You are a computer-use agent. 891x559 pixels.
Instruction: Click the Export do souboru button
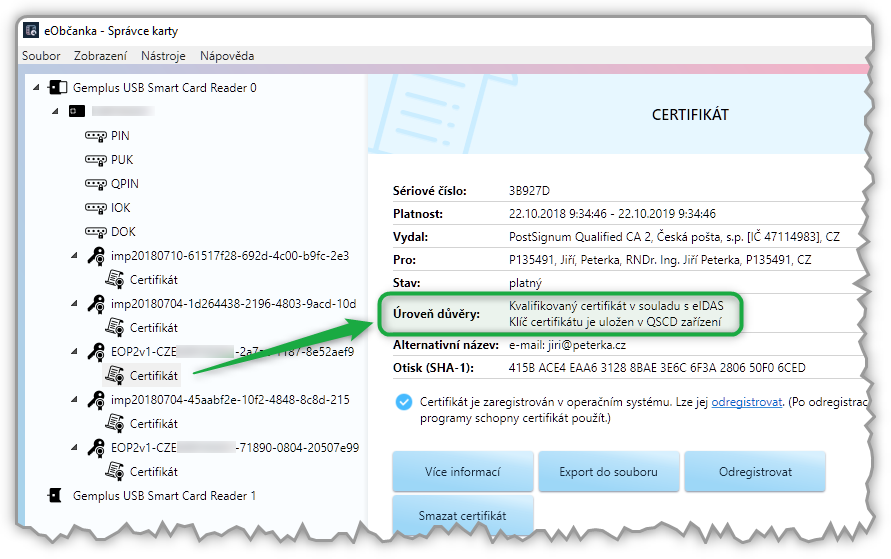pos(609,472)
